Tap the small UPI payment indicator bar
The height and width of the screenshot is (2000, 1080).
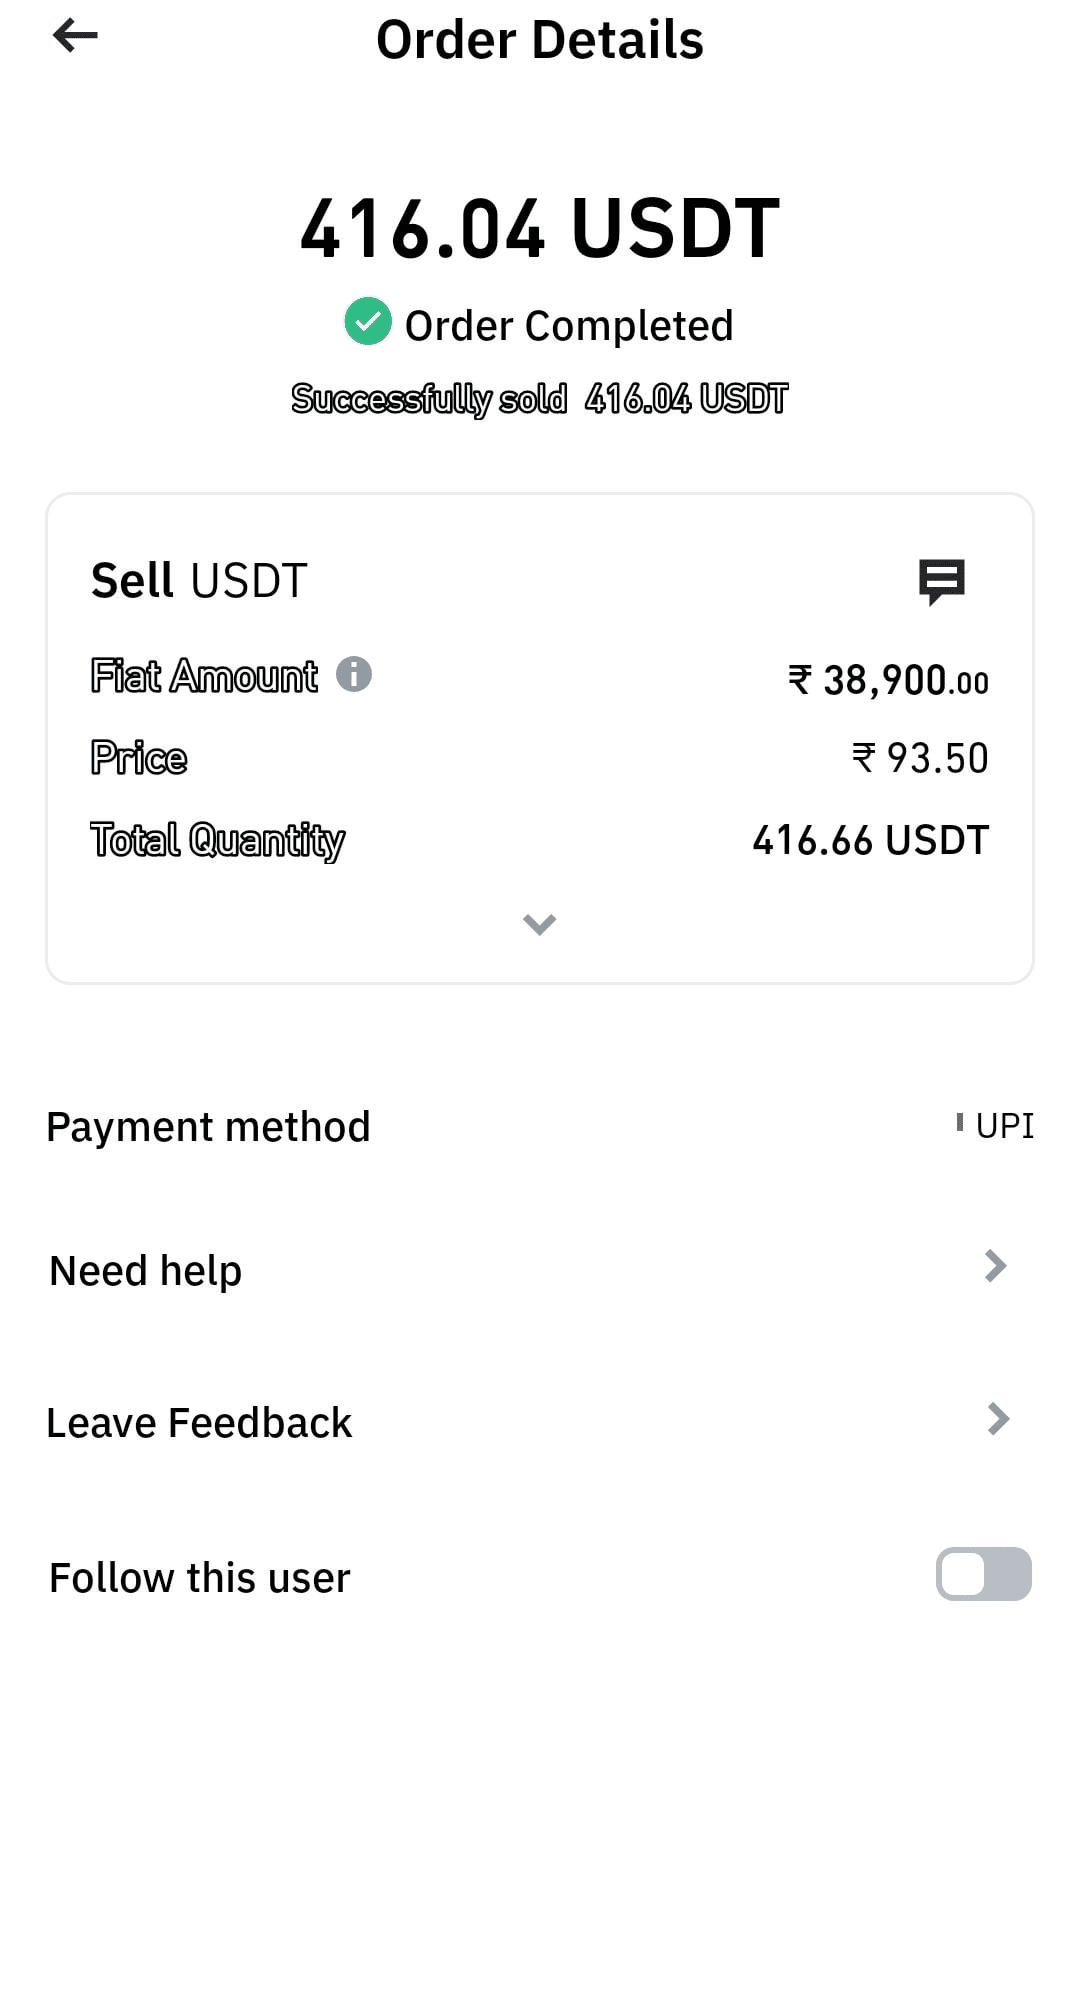[x=959, y=1123]
